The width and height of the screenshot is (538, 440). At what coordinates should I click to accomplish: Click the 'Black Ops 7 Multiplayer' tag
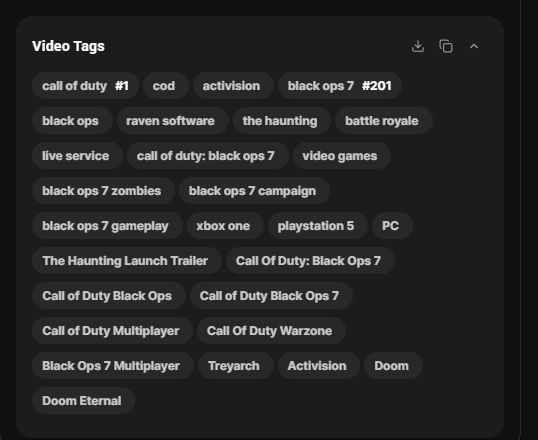113,366
